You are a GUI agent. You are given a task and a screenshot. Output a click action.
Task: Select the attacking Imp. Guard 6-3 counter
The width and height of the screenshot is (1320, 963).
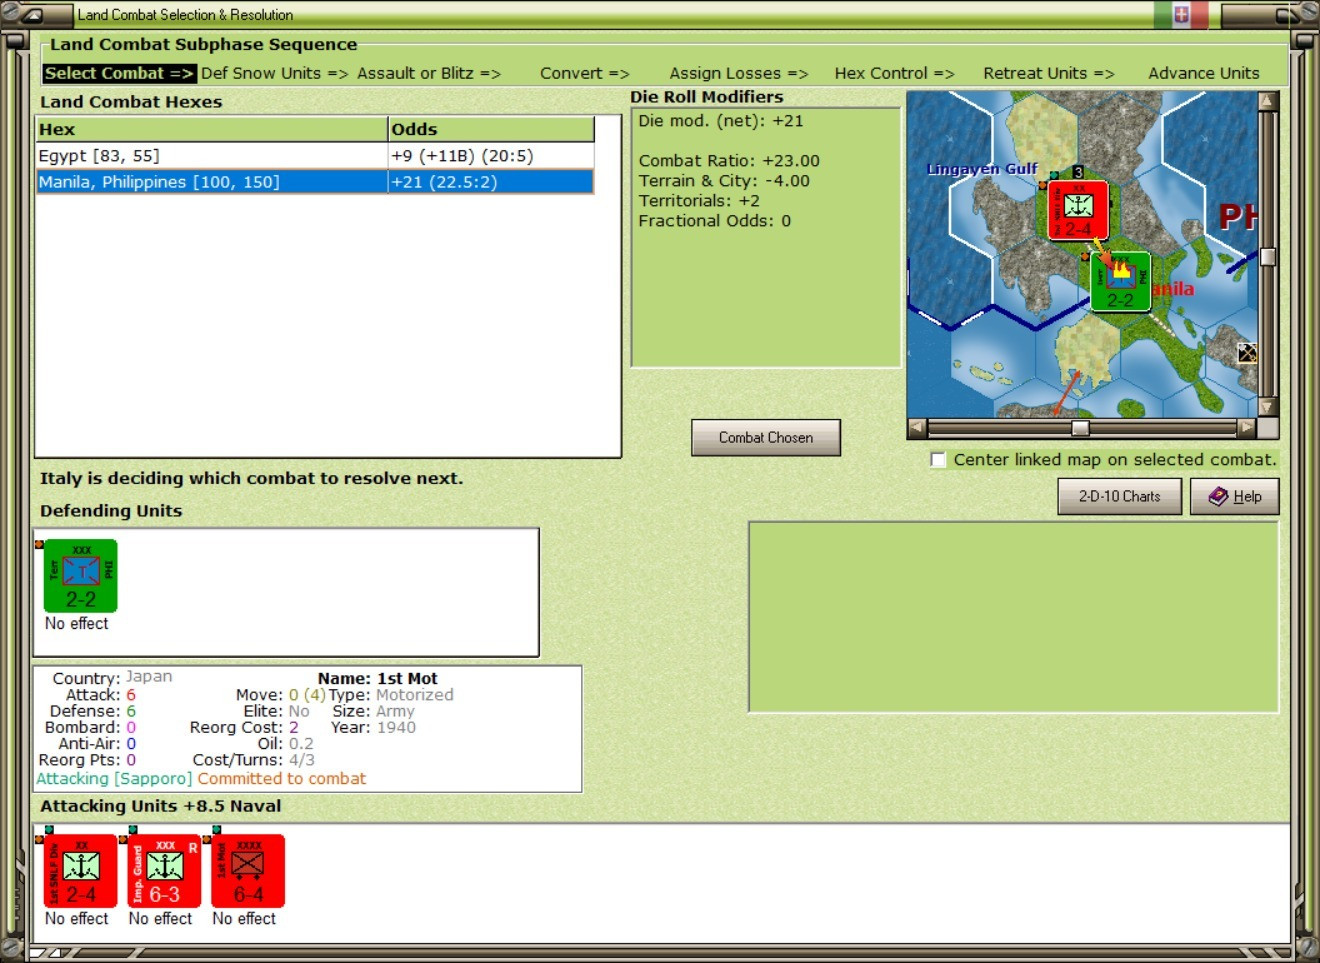(x=165, y=871)
